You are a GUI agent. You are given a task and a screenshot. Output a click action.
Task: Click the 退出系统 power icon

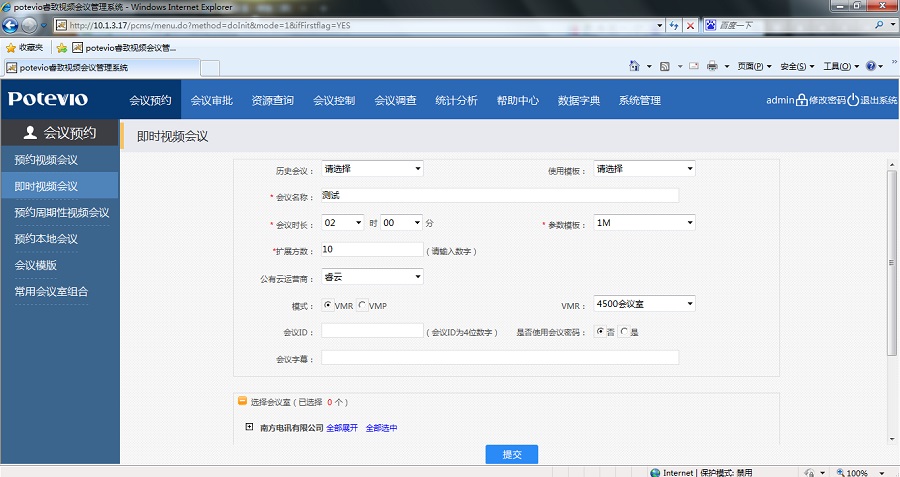(853, 100)
